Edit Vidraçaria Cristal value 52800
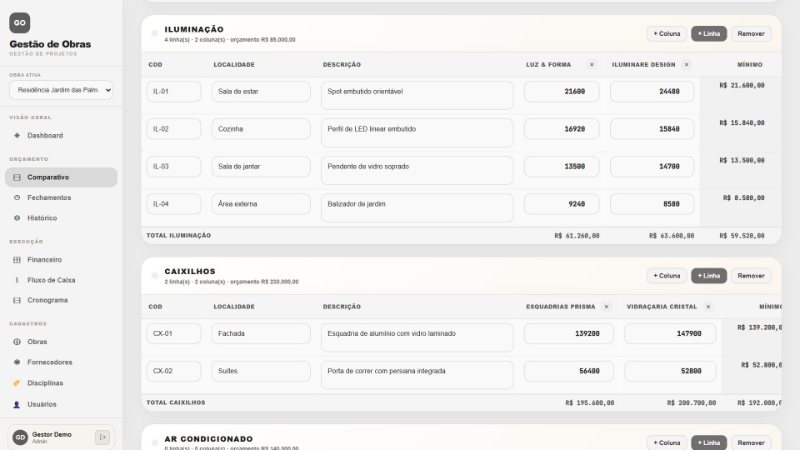Viewport: 800px width, 450px height. (670, 371)
